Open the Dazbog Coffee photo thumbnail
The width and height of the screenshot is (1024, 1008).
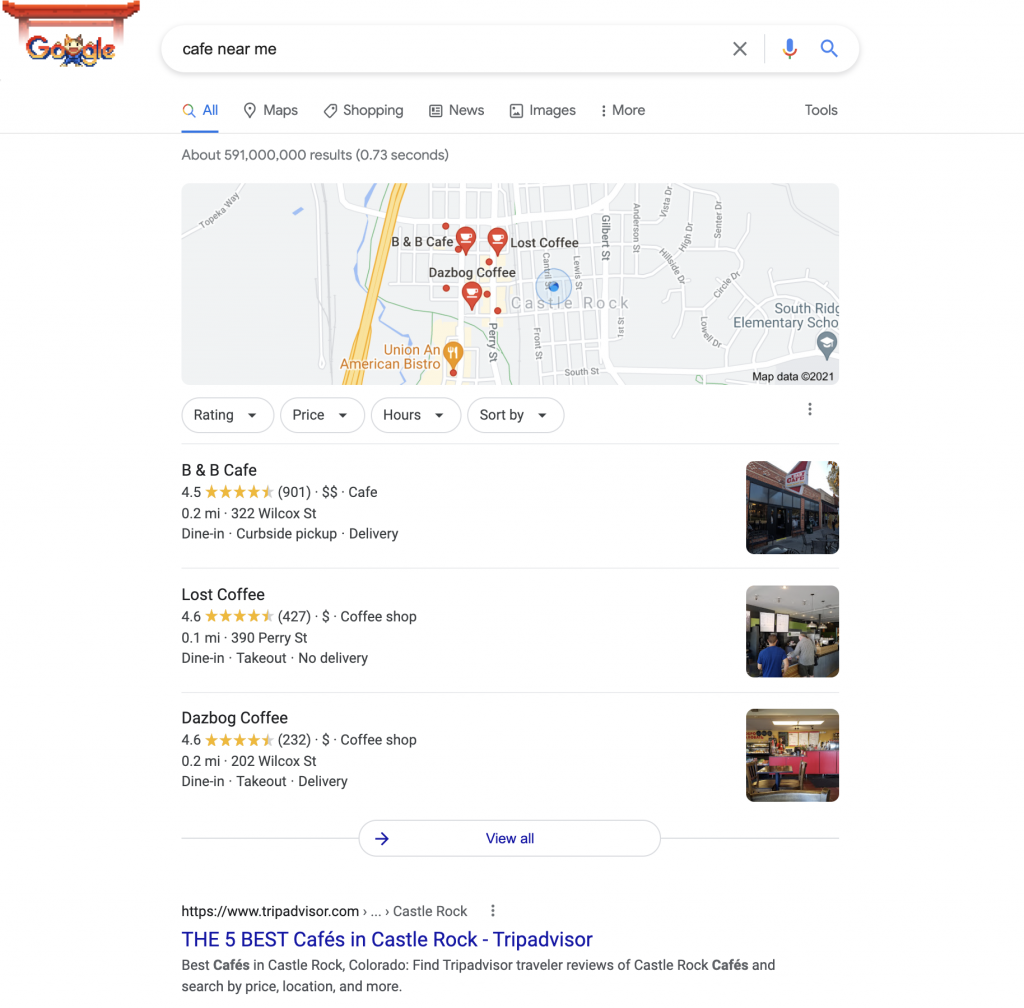point(792,755)
